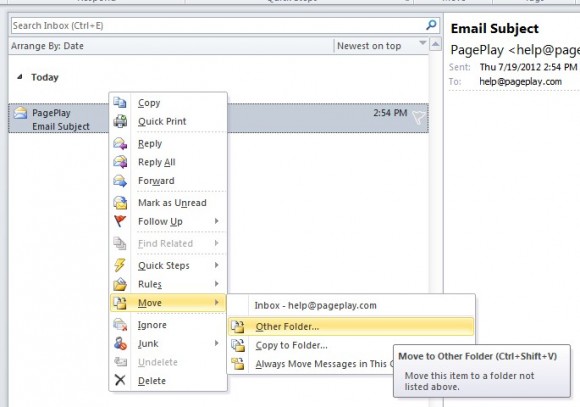This screenshot has width=580, height=407.
Task: Select Delete in the context menu
Action: tap(168, 380)
